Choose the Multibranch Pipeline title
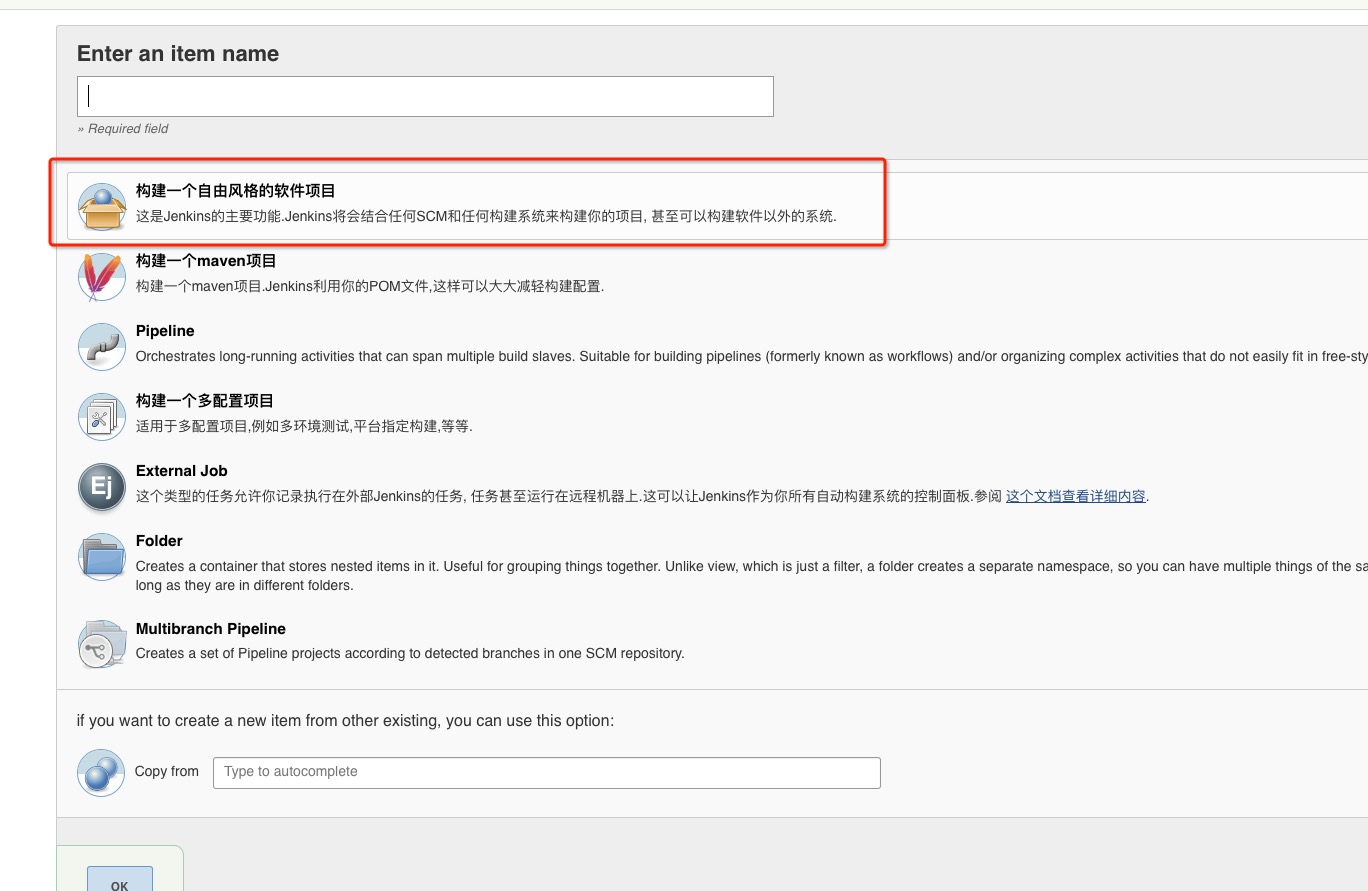Viewport: 1368px width, 891px height. click(211, 629)
